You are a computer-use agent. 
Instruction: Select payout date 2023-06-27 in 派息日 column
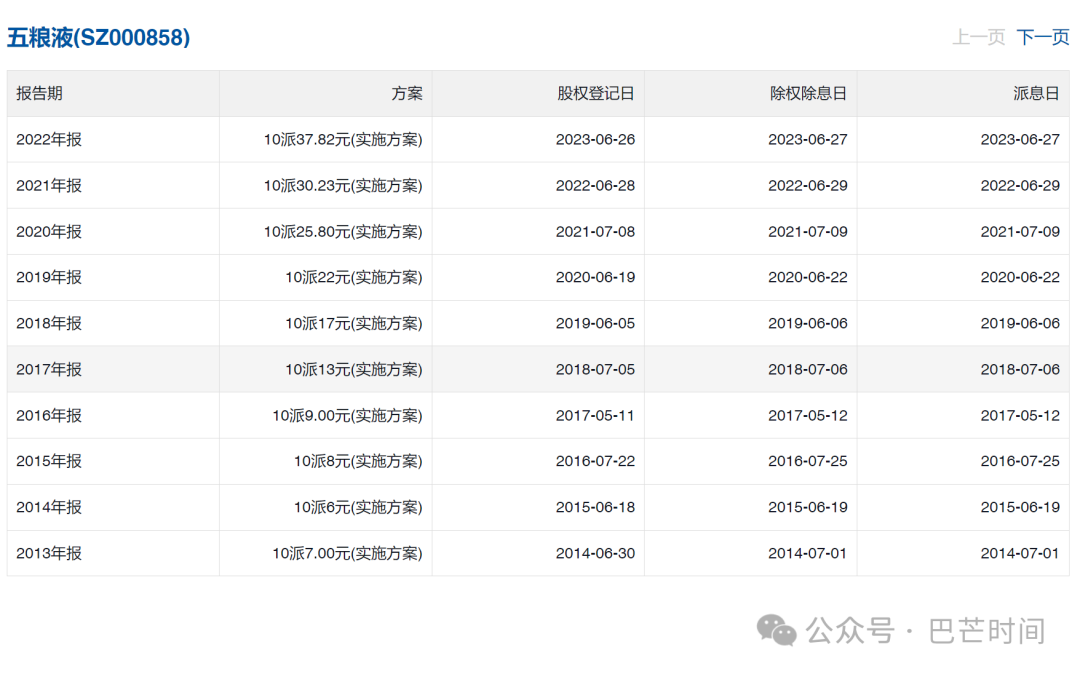1020,140
